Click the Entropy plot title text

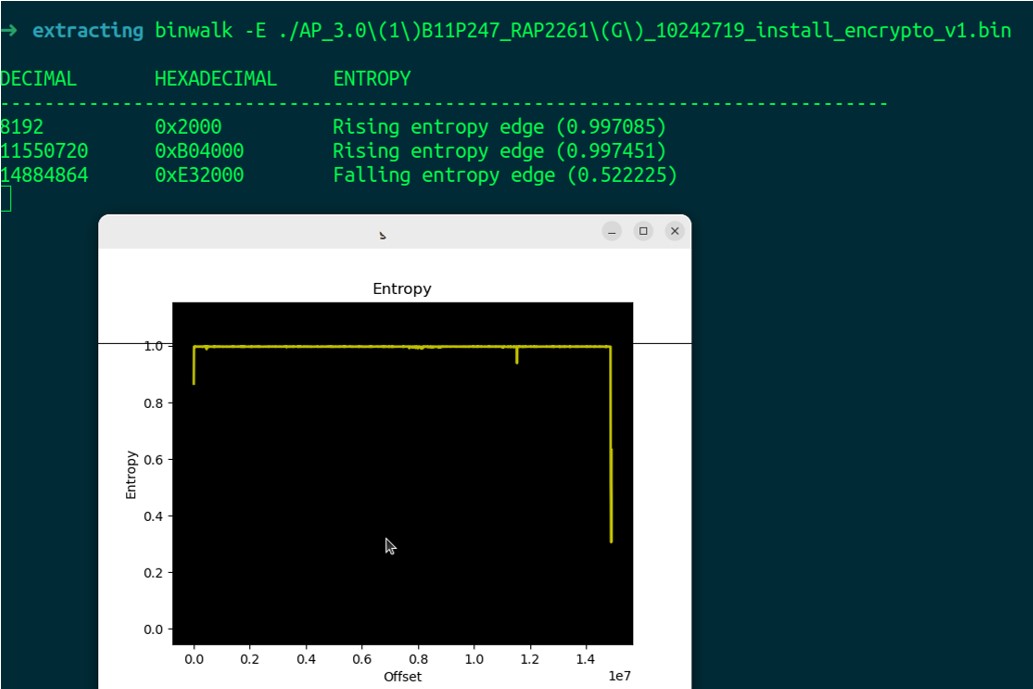click(x=401, y=288)
